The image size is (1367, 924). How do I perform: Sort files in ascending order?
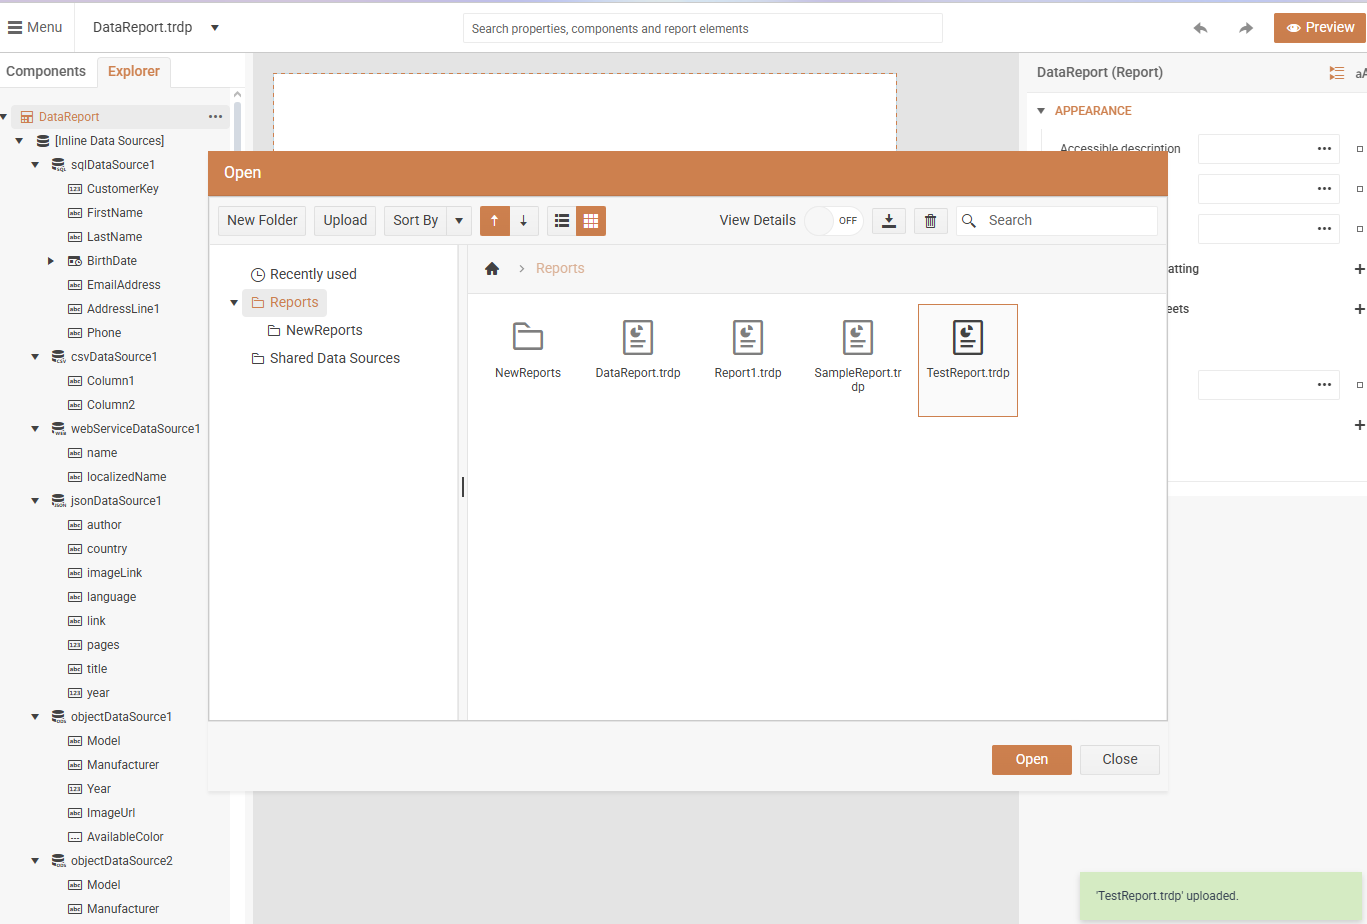coord(494,221)
